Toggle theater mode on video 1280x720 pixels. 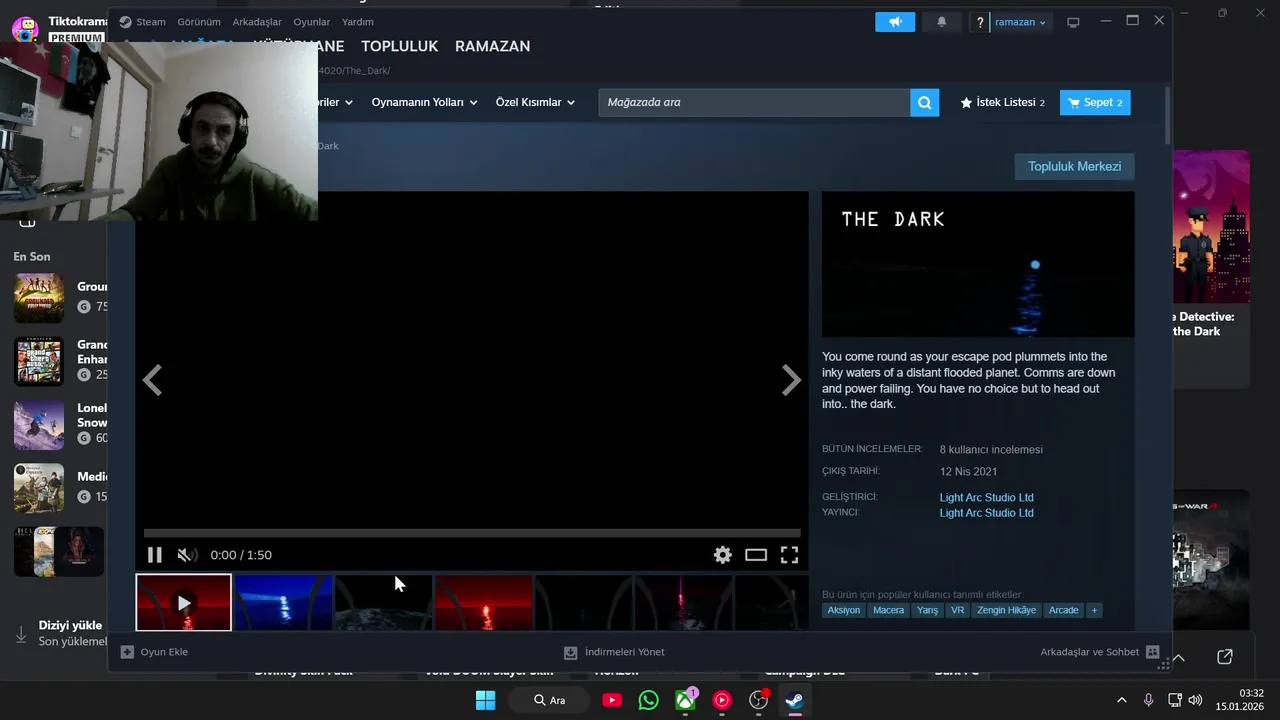756,555
